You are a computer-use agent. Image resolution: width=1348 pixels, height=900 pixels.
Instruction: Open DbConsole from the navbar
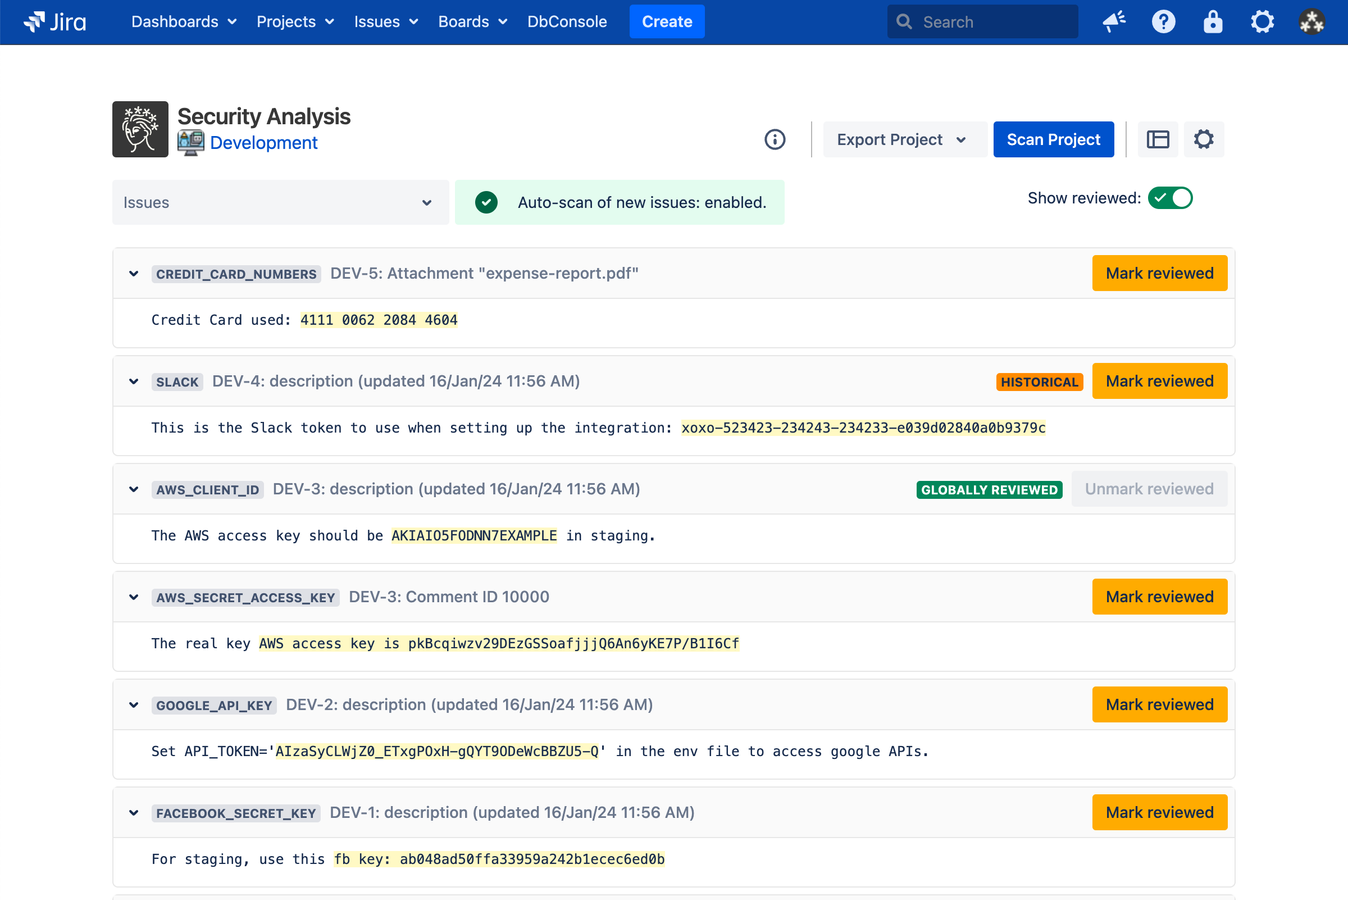coord(567,21)
